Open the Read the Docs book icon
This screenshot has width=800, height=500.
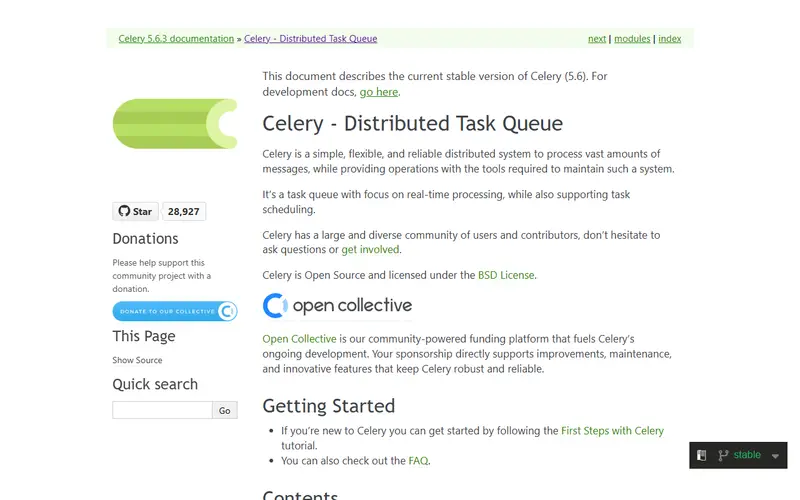[702, 455]
